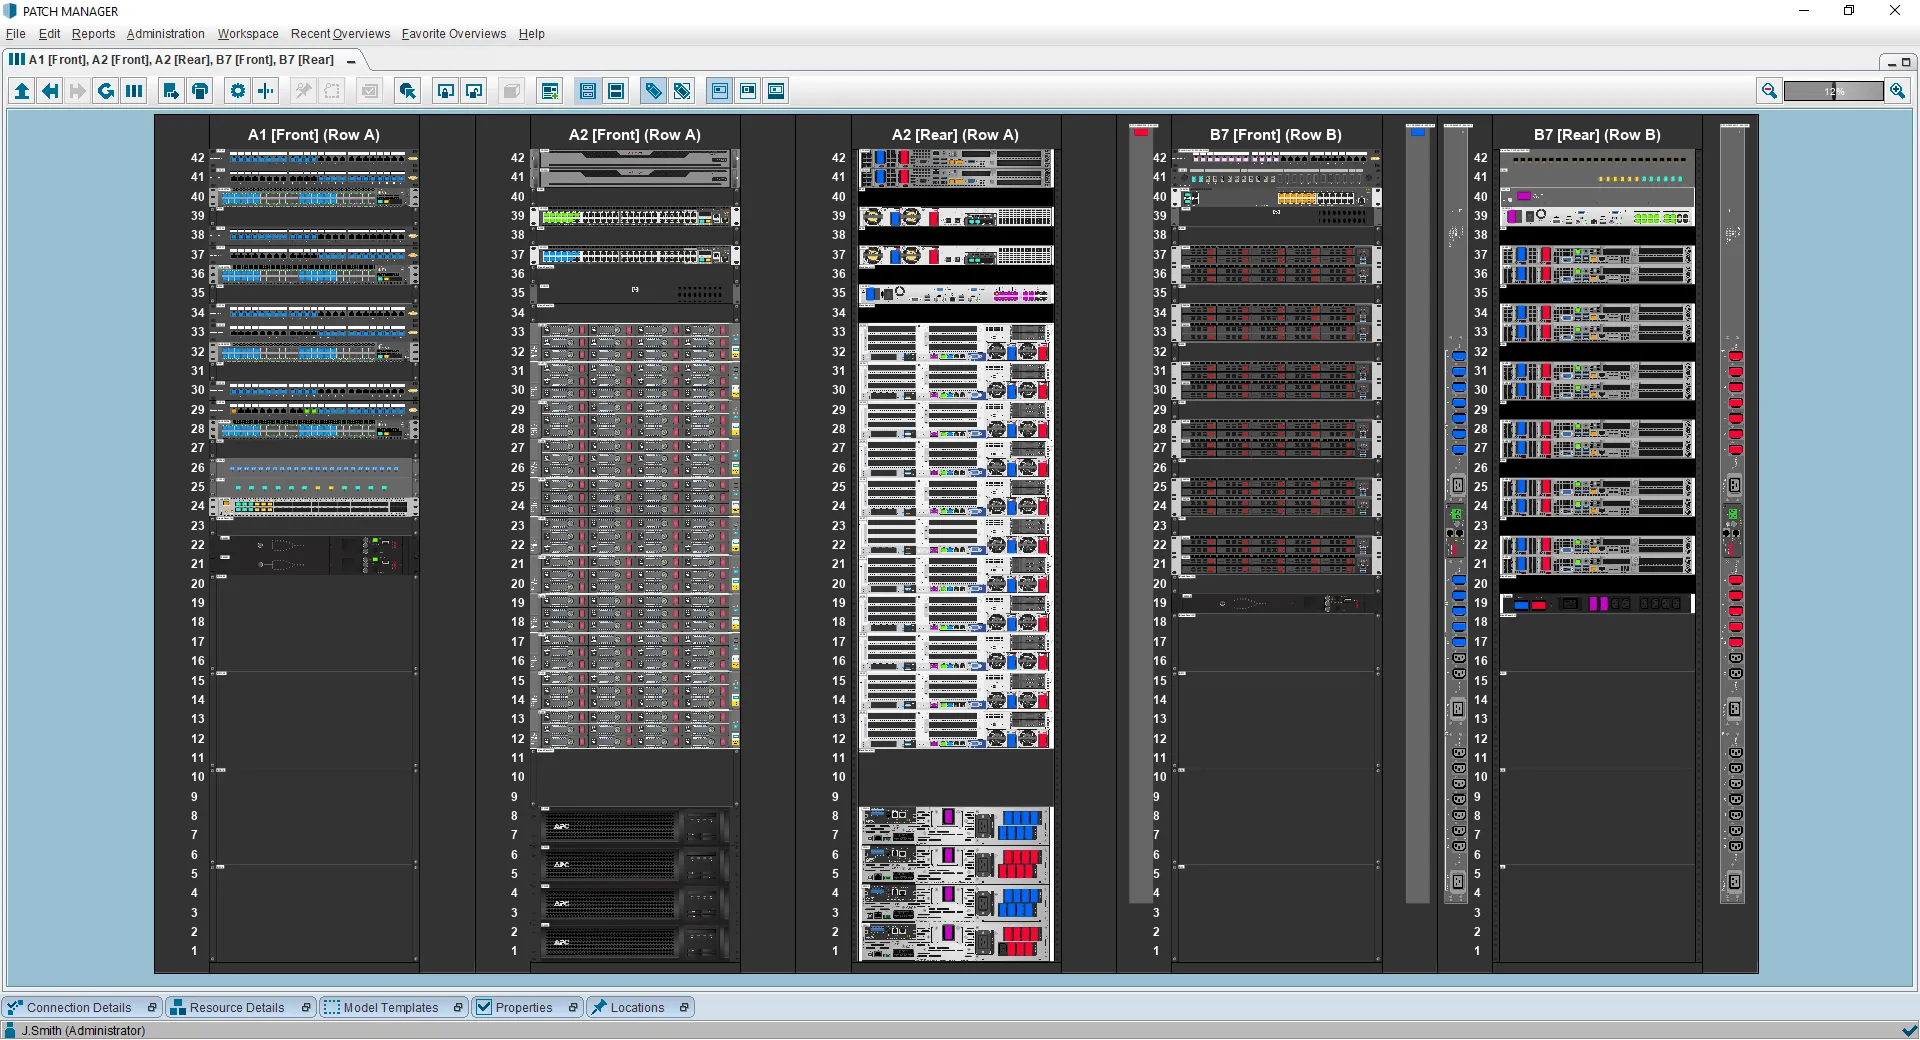This screenshot has width=1920, height=1040.
Task: Click the zoom in magnifier icon
Action: [1897, 91]
